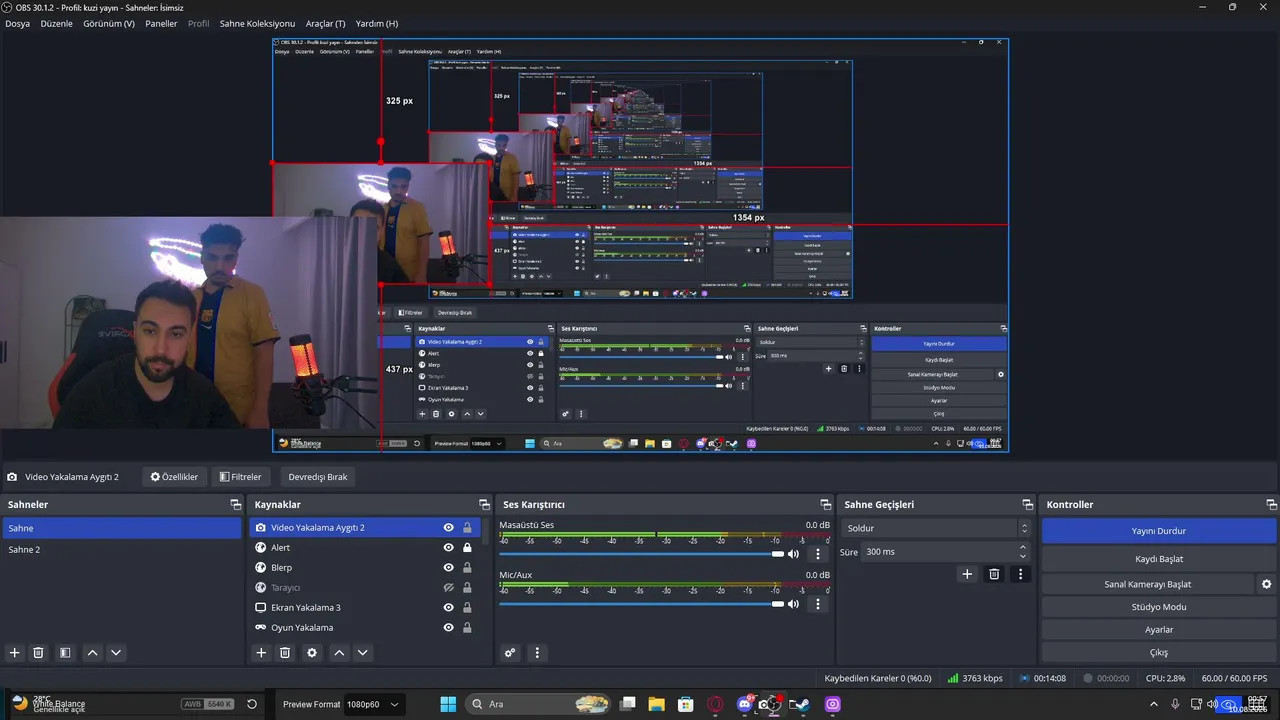Show hidden system tray icons chevron

[1155, 704]
